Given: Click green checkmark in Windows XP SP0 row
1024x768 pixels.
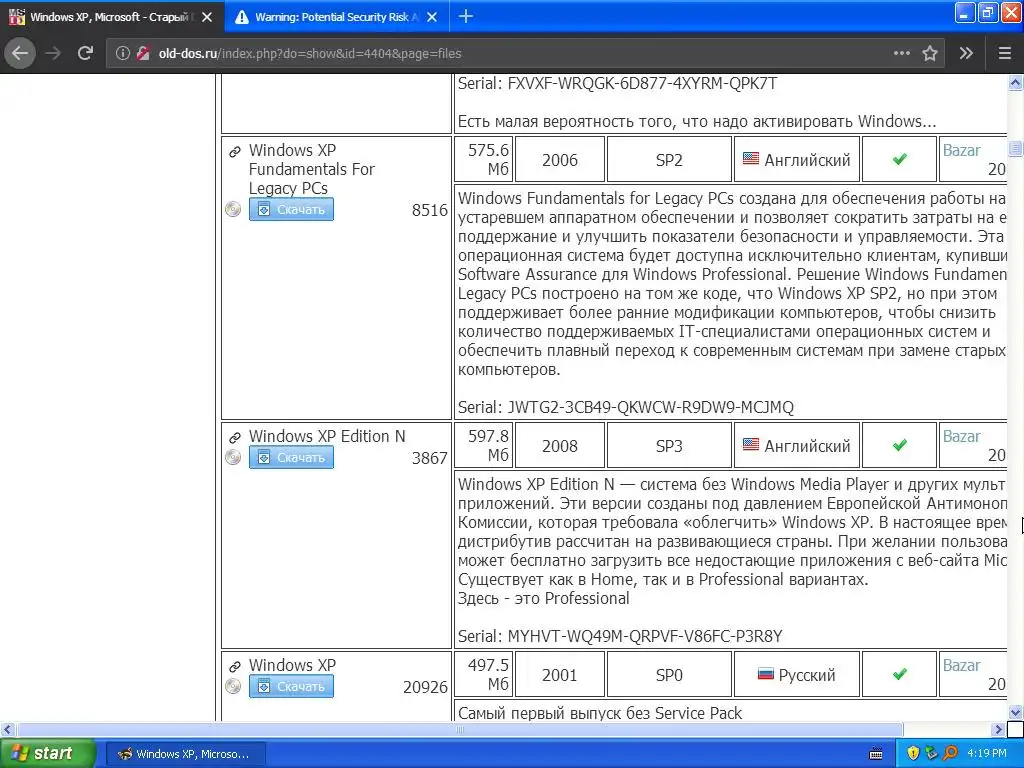Looking at the screenshot, I should click(x=900, y=674).
